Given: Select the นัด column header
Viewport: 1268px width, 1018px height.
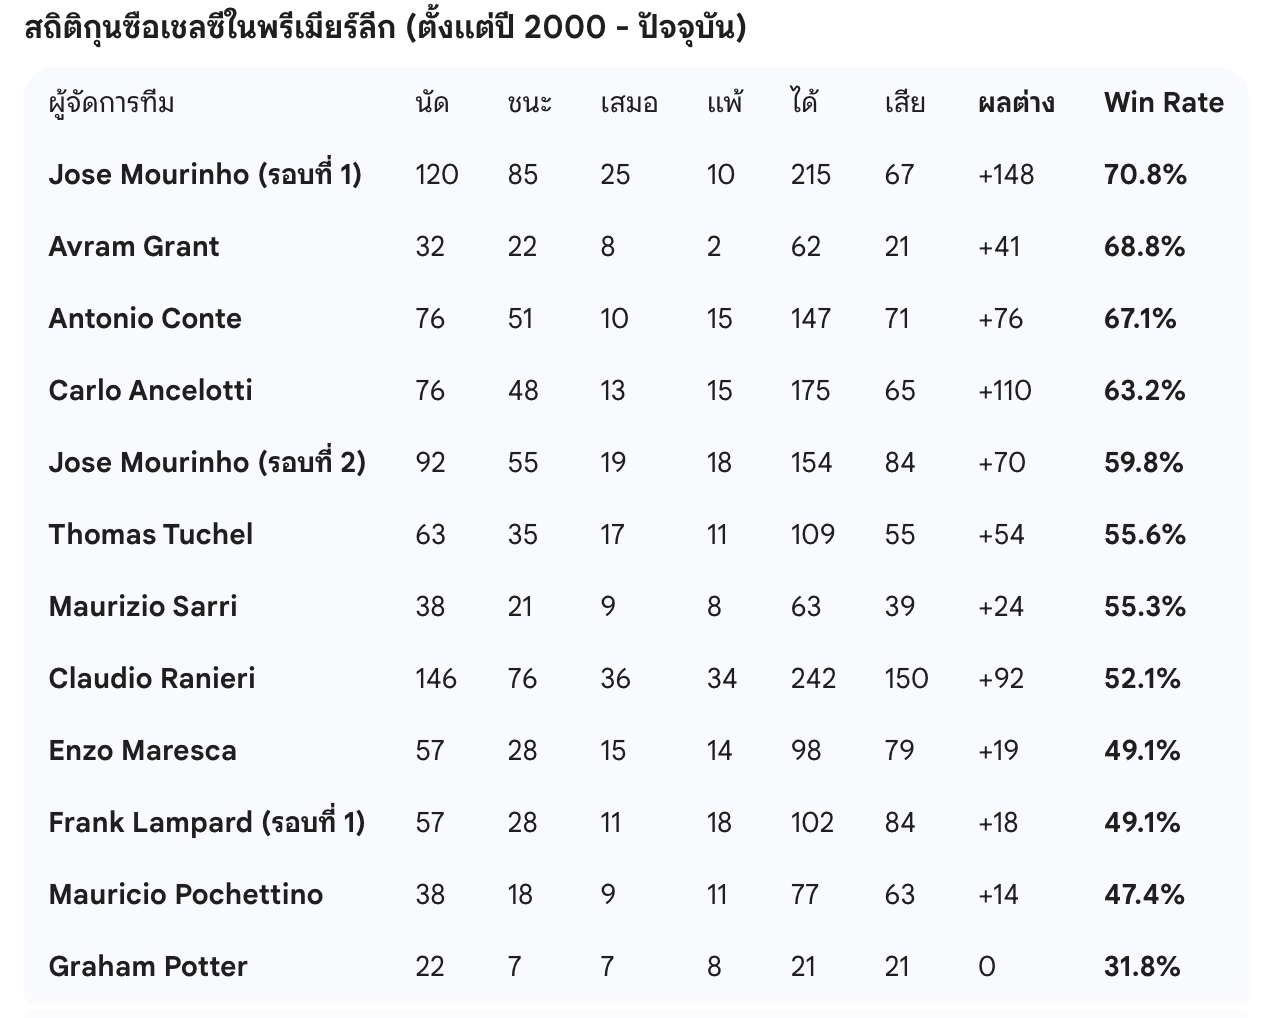Looking at the screenshot, I should point(432,103).
